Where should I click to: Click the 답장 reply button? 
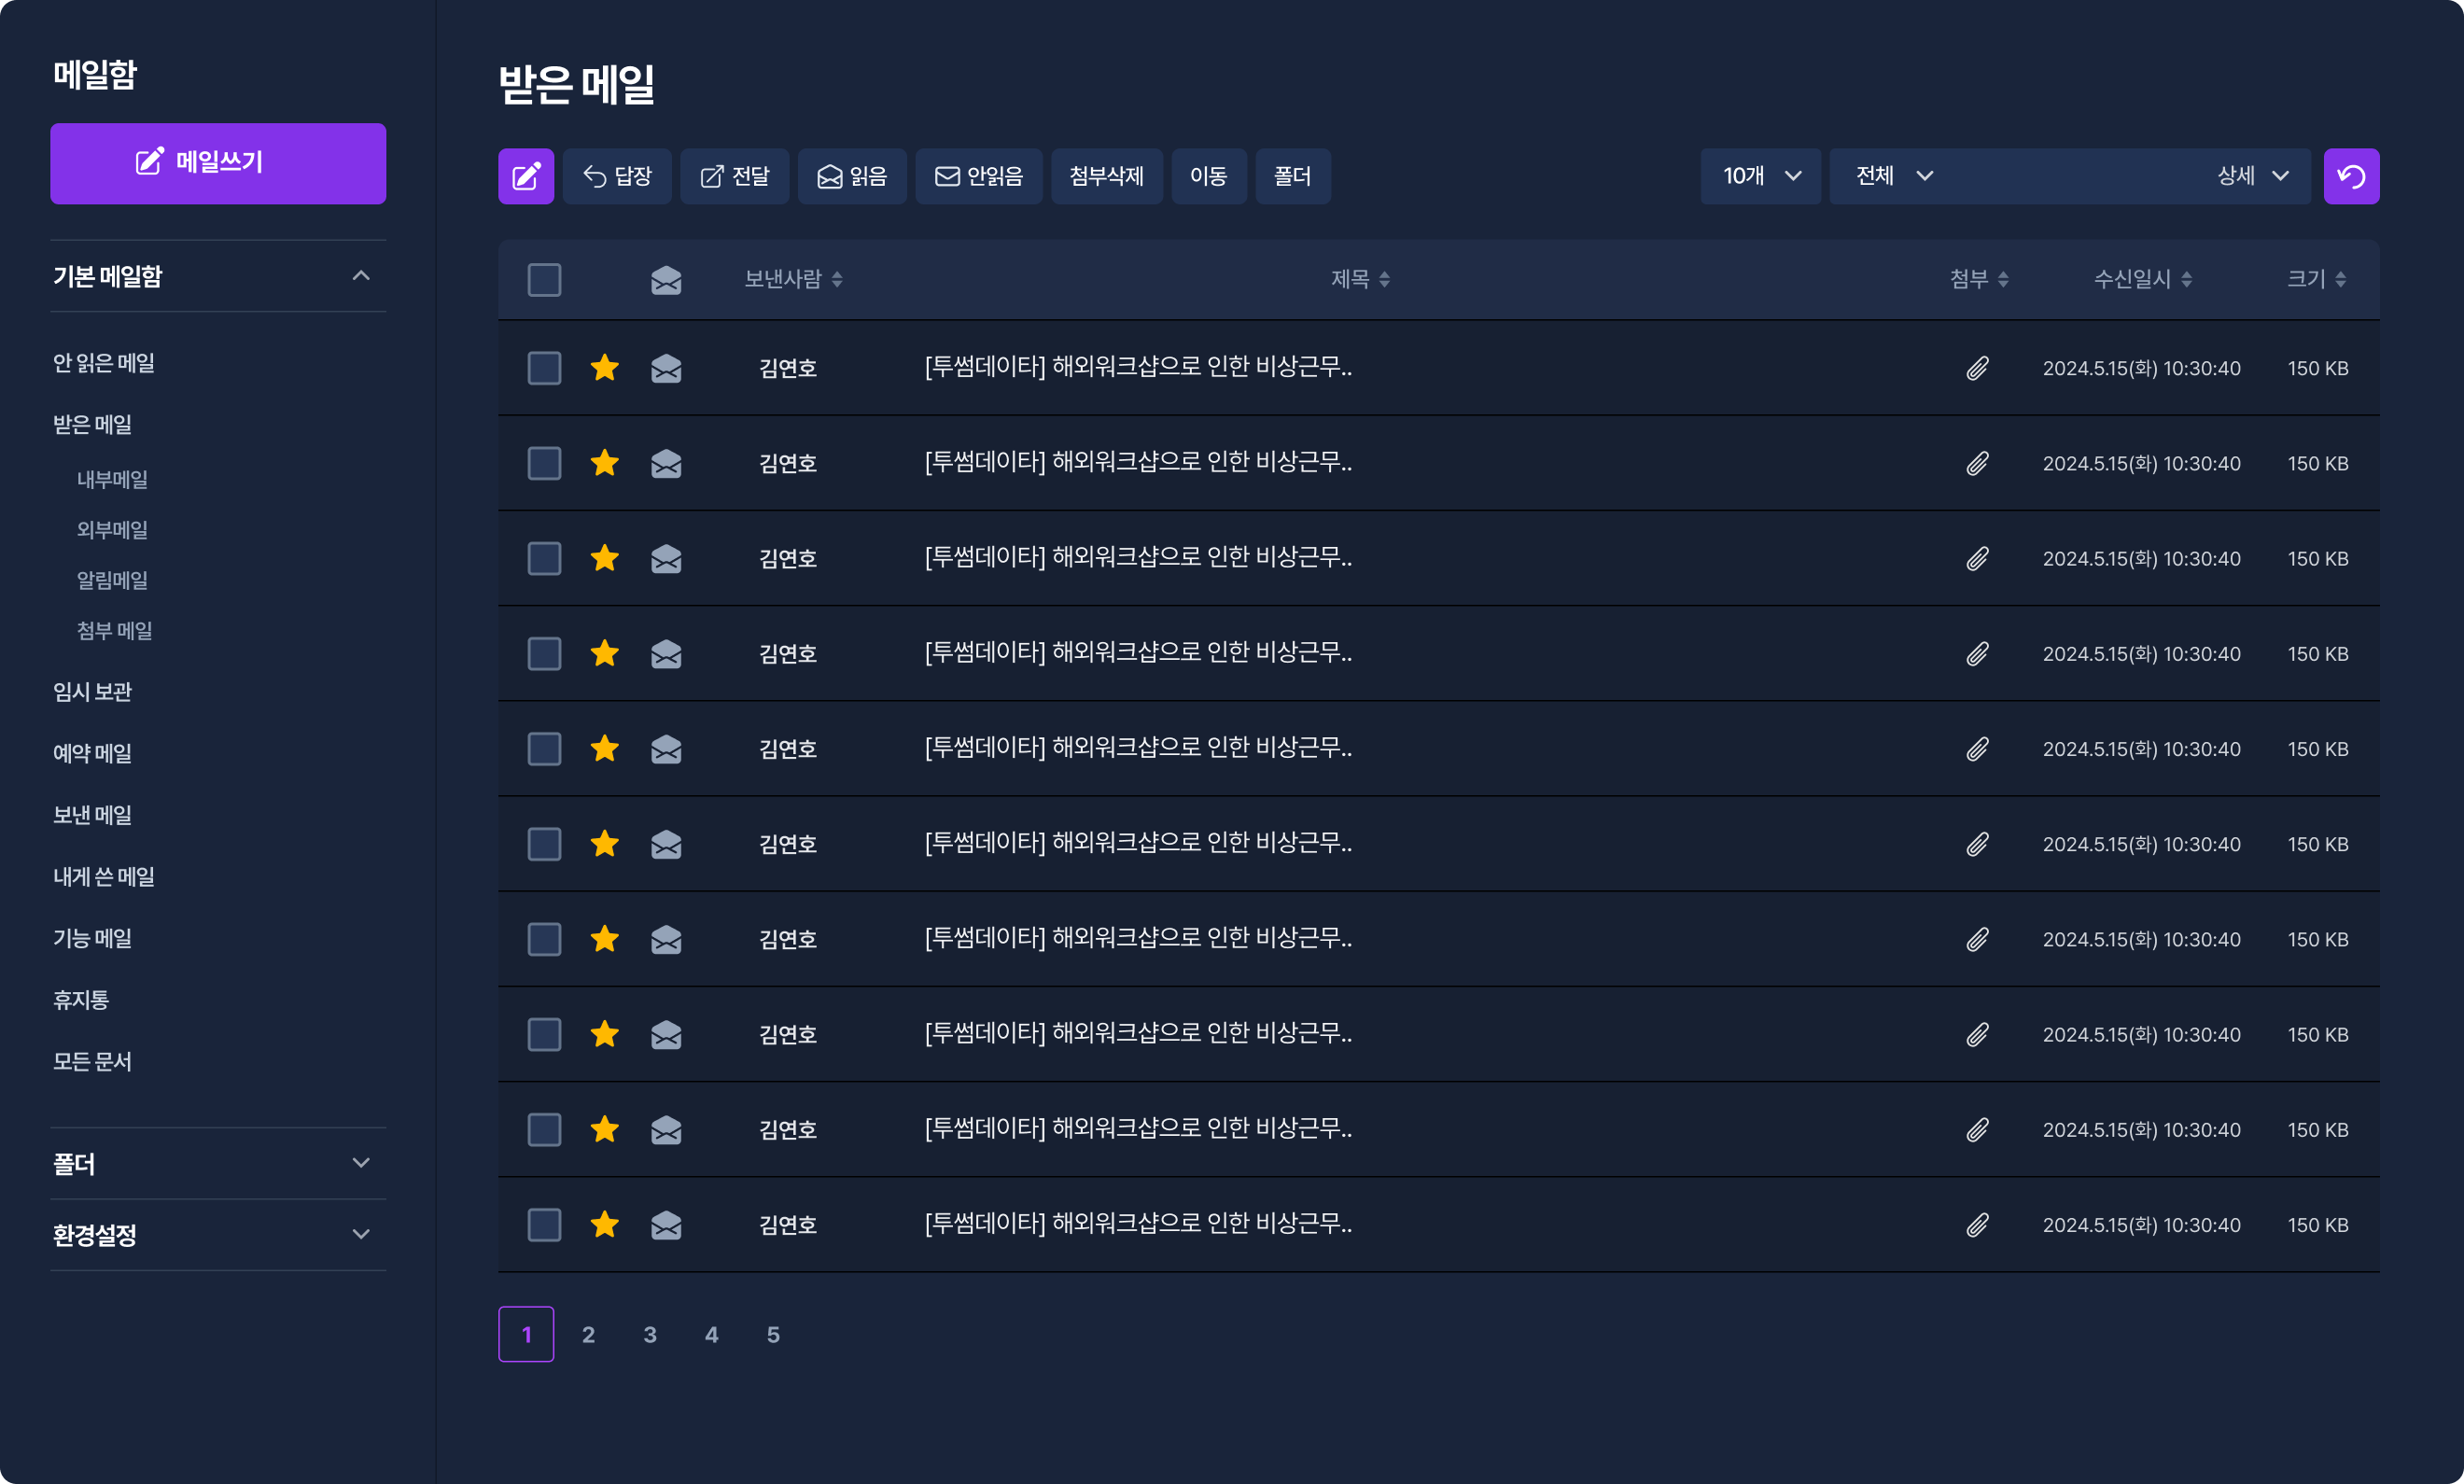[617, 176]
